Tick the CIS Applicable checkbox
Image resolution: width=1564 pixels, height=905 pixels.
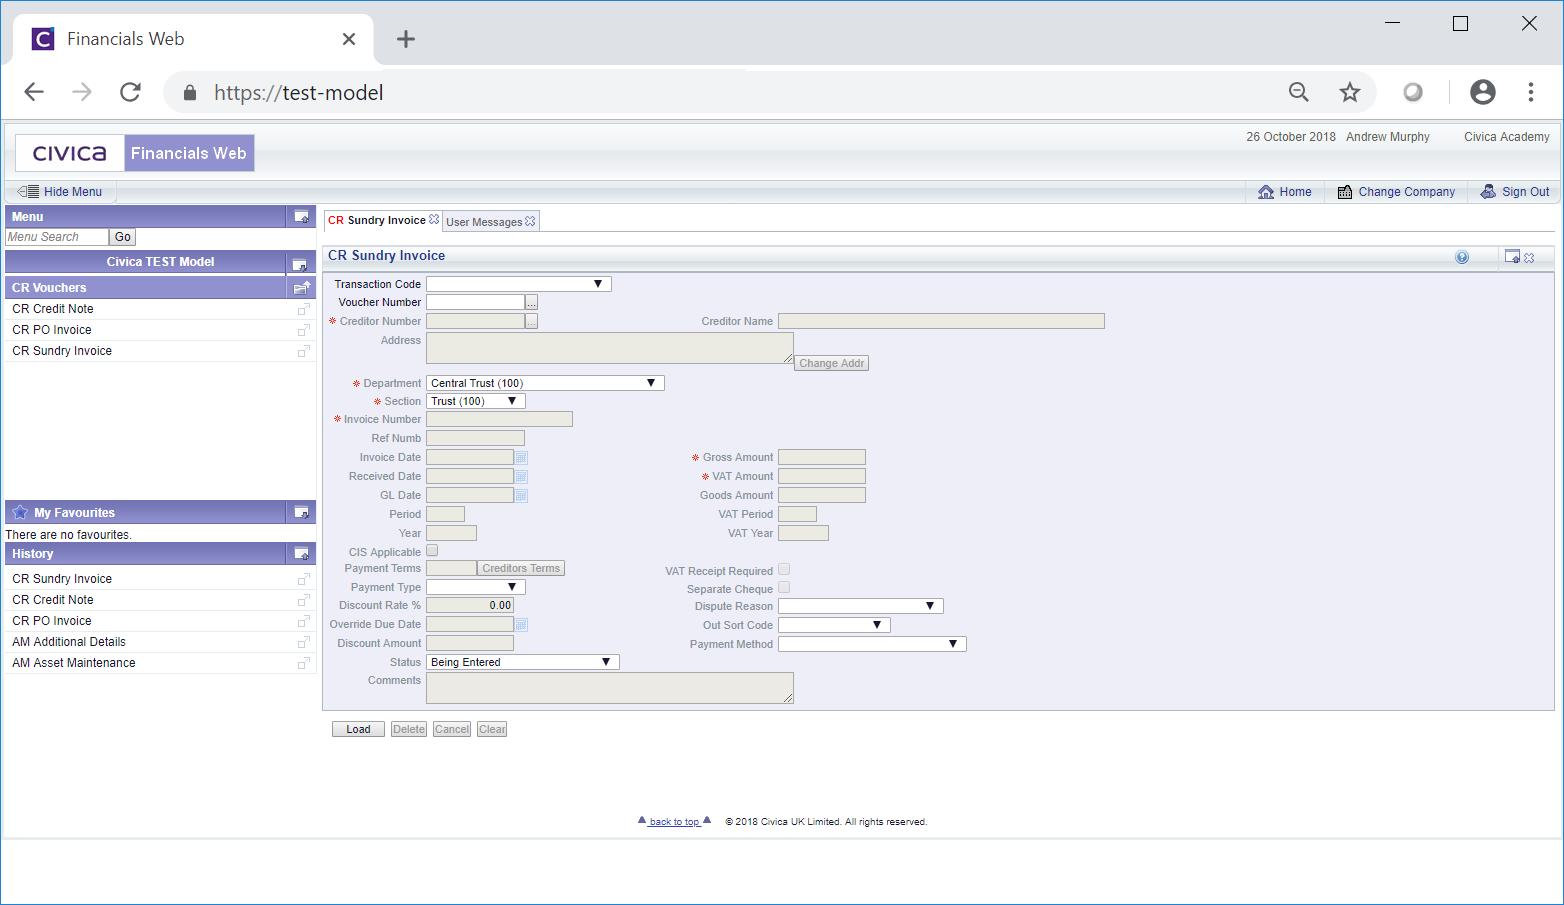tap(432, 551)
